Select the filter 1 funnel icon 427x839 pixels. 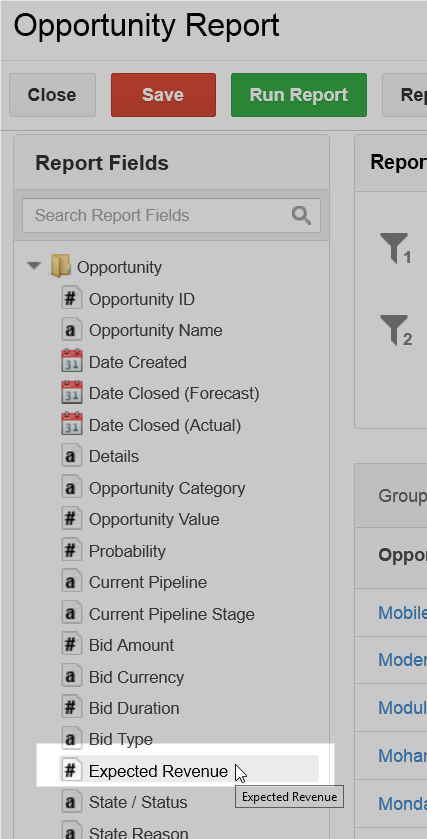[x=394, y=248]
